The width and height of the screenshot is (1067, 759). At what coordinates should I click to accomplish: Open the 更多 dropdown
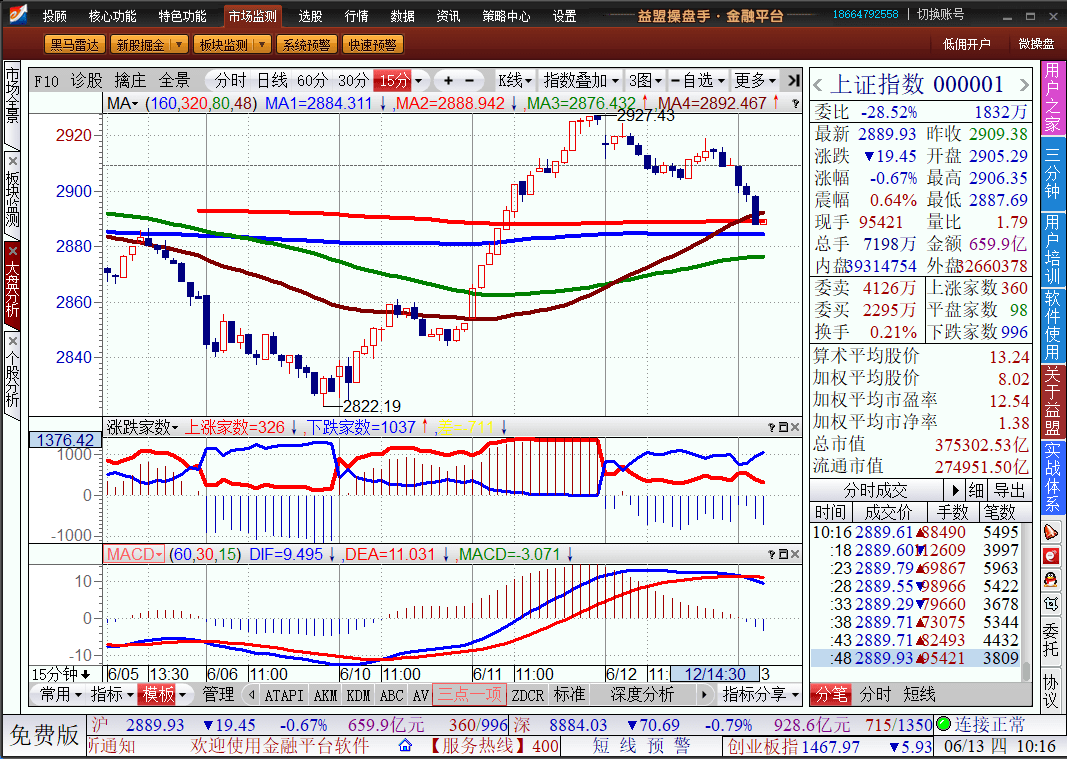pos(755,81)
